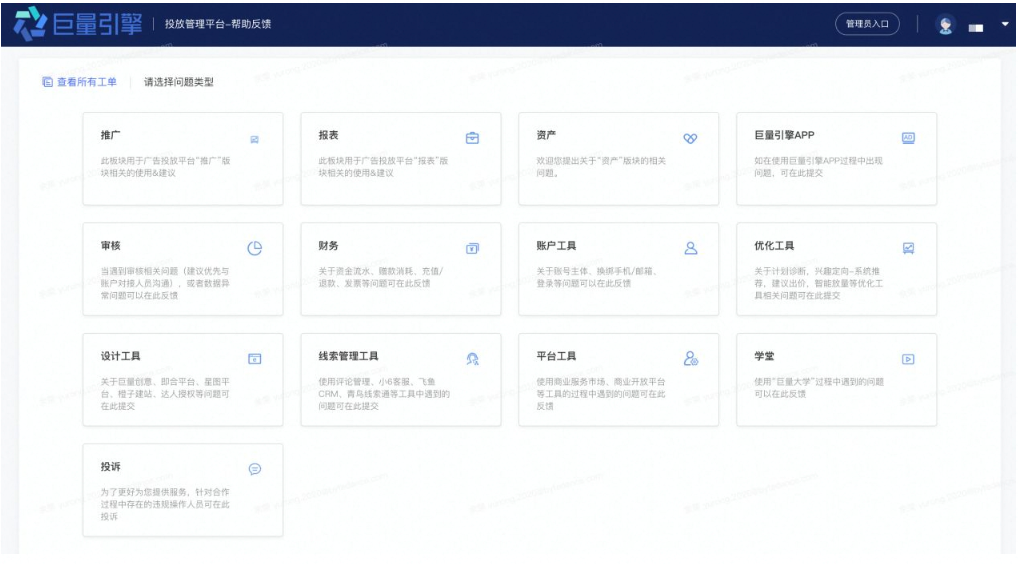Select the 账户工具 card title
This screenshot has height=564, width=1018.
(556, 245)
